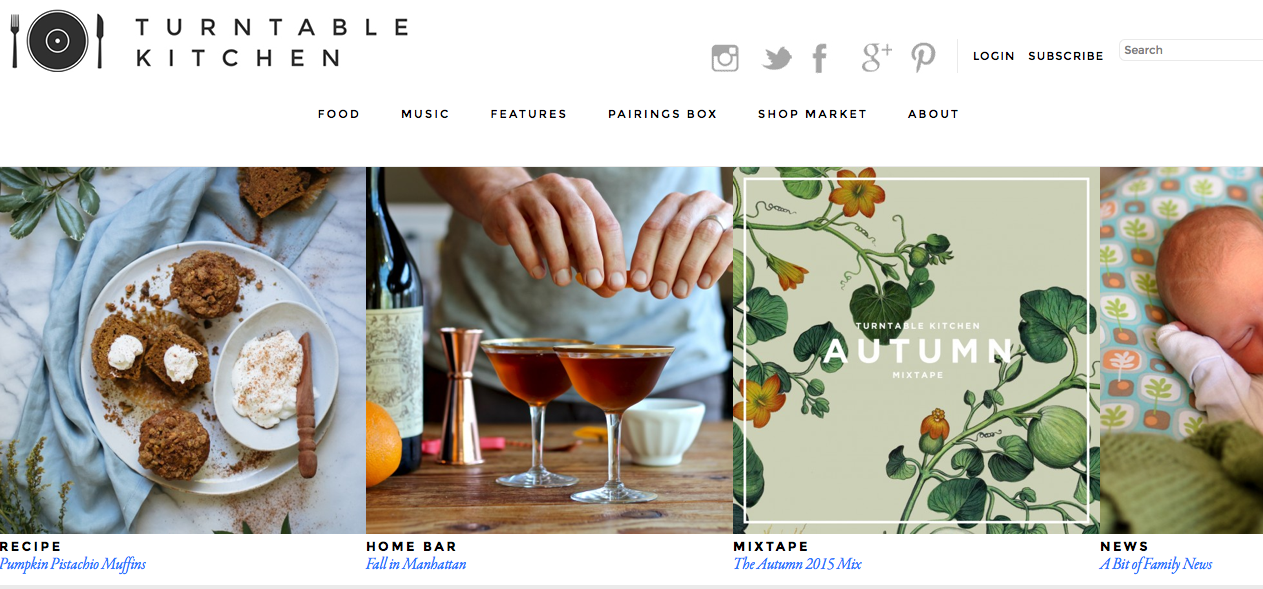Focus the Search input field
1263x589 pixels.
1192,50
